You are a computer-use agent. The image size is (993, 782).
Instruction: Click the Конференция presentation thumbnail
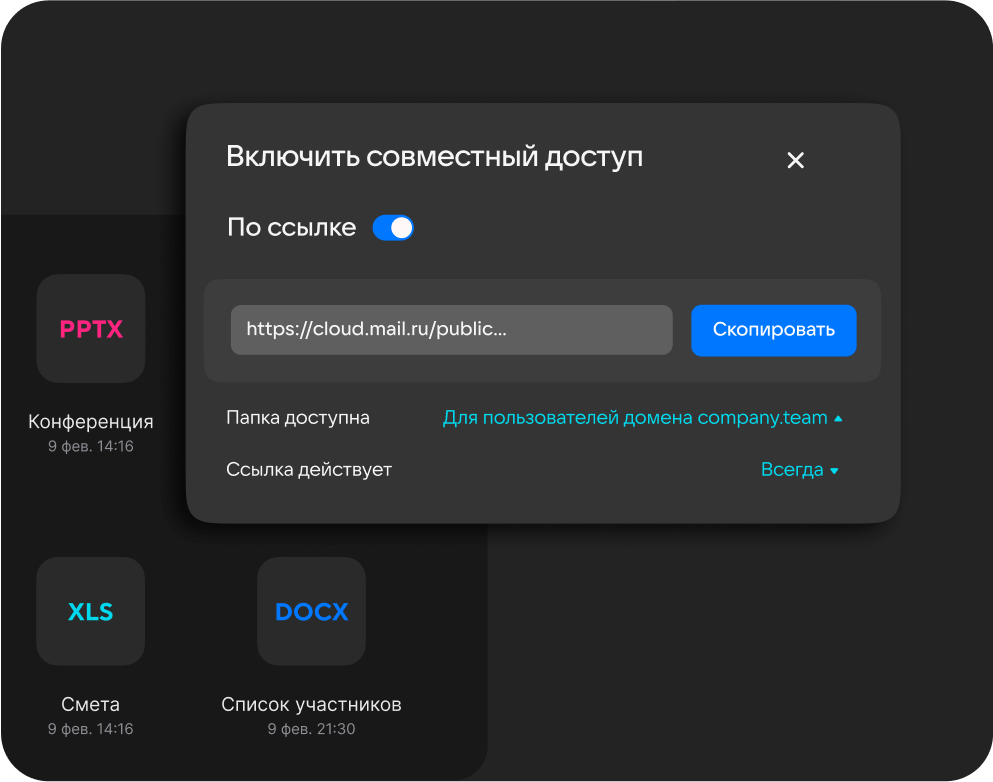pos(90,328)
